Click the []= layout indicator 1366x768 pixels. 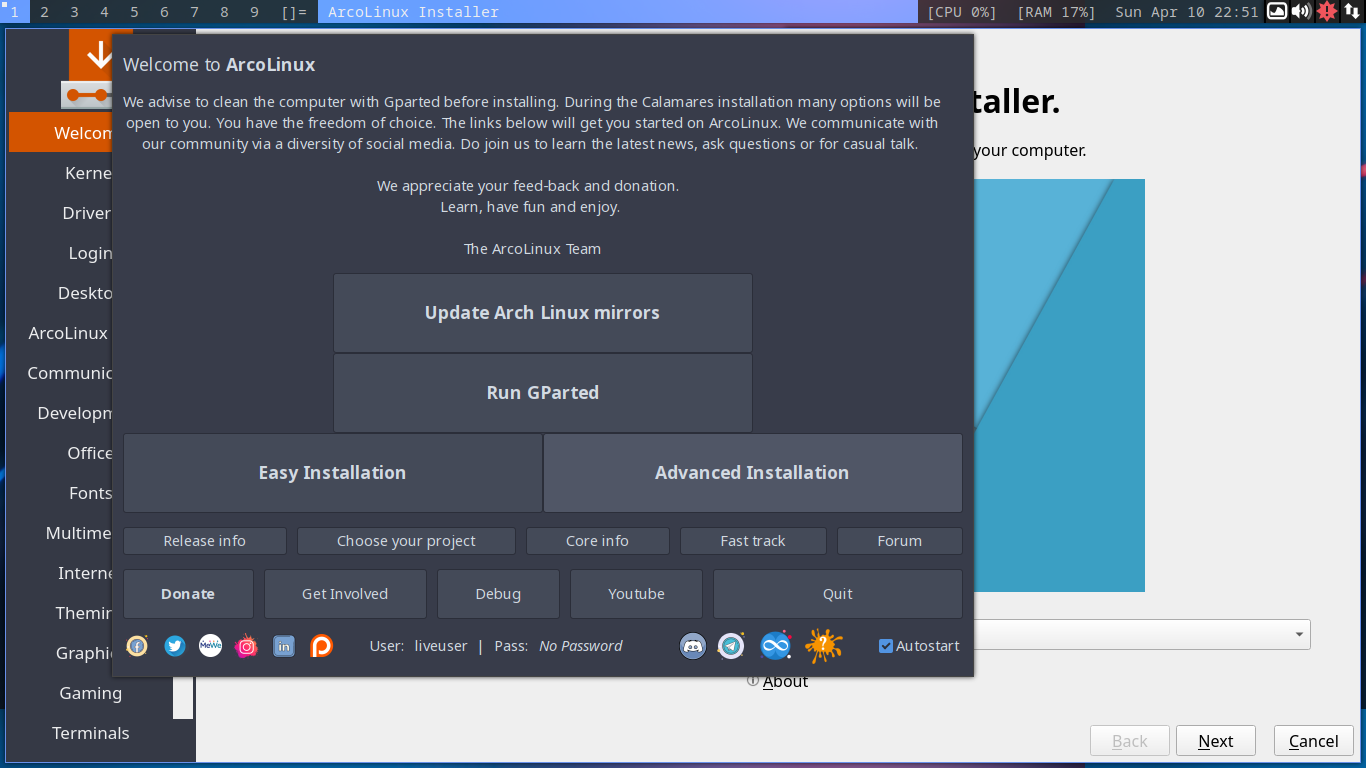point(294,12)
